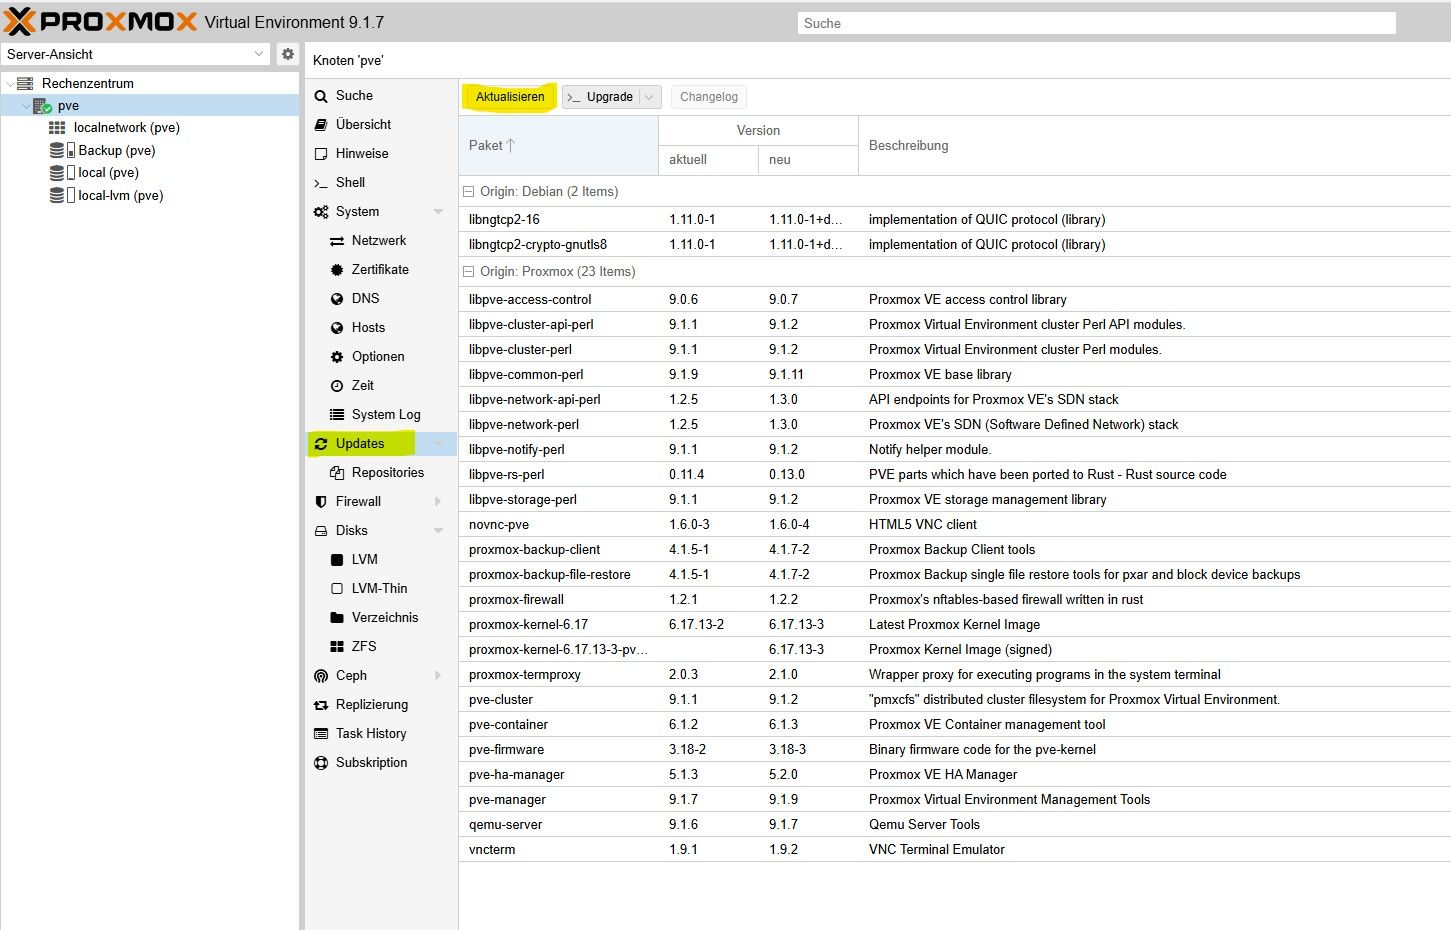
Task: Collapse the System submenu arrow
Action: [438, 212]
